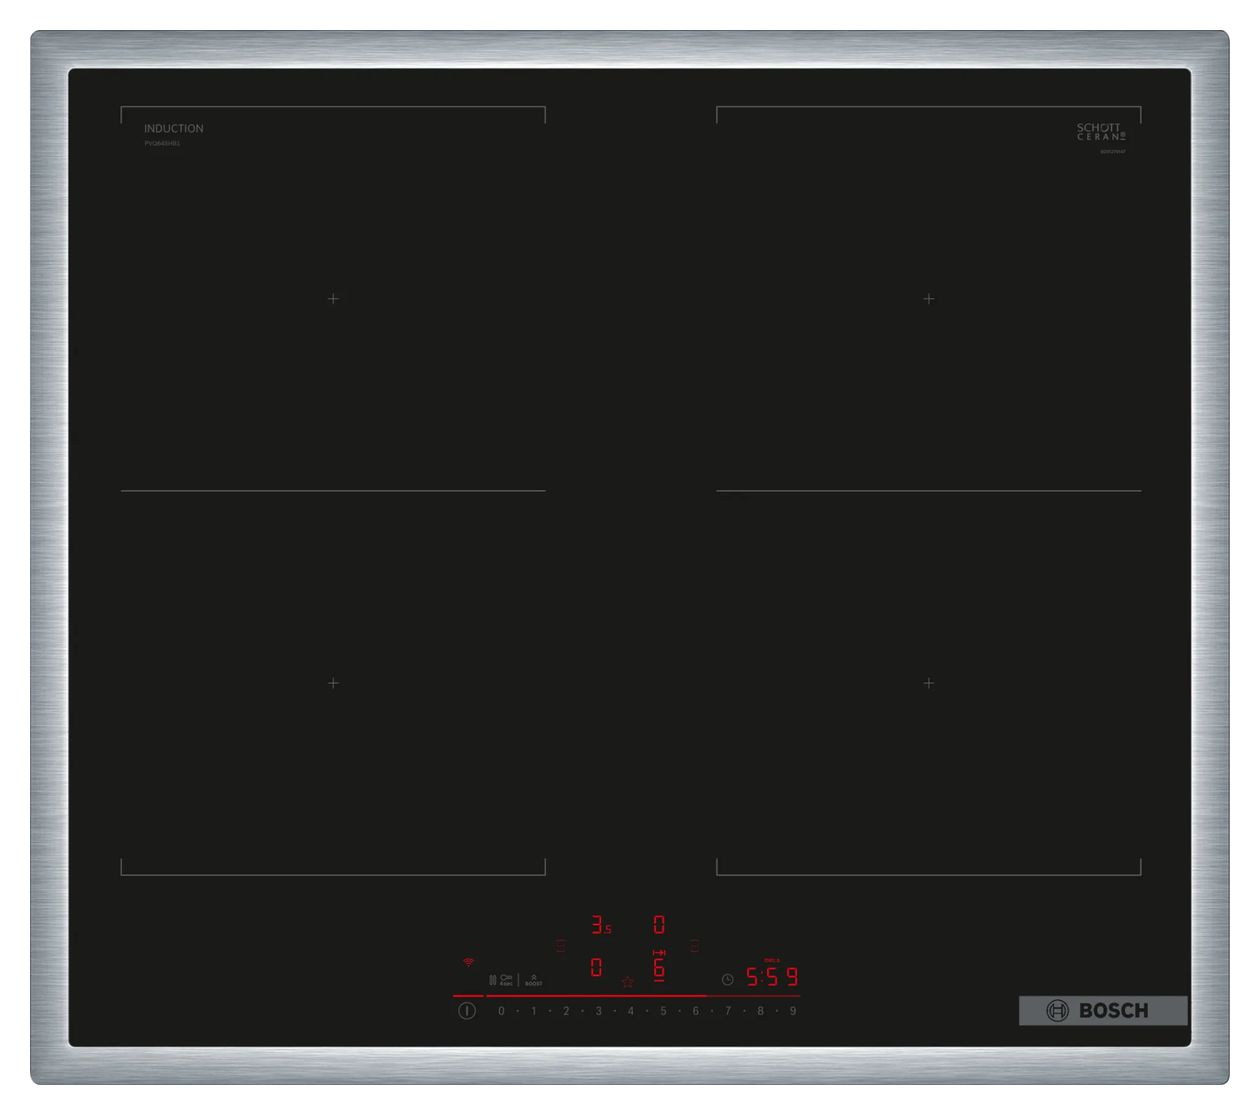Set power level 9 on slider
This screenshot has height=1115, width=1260.
click(793, 1011)
